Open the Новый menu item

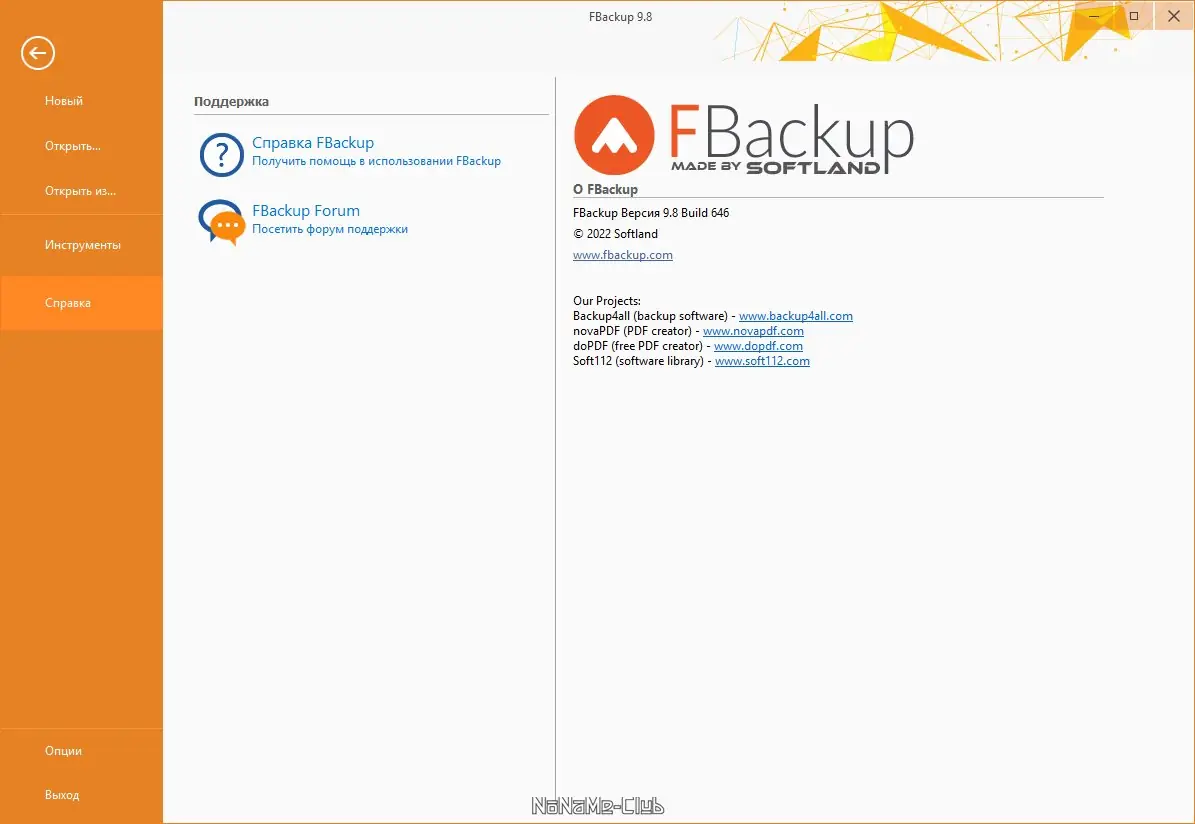(x=64, y=101)
